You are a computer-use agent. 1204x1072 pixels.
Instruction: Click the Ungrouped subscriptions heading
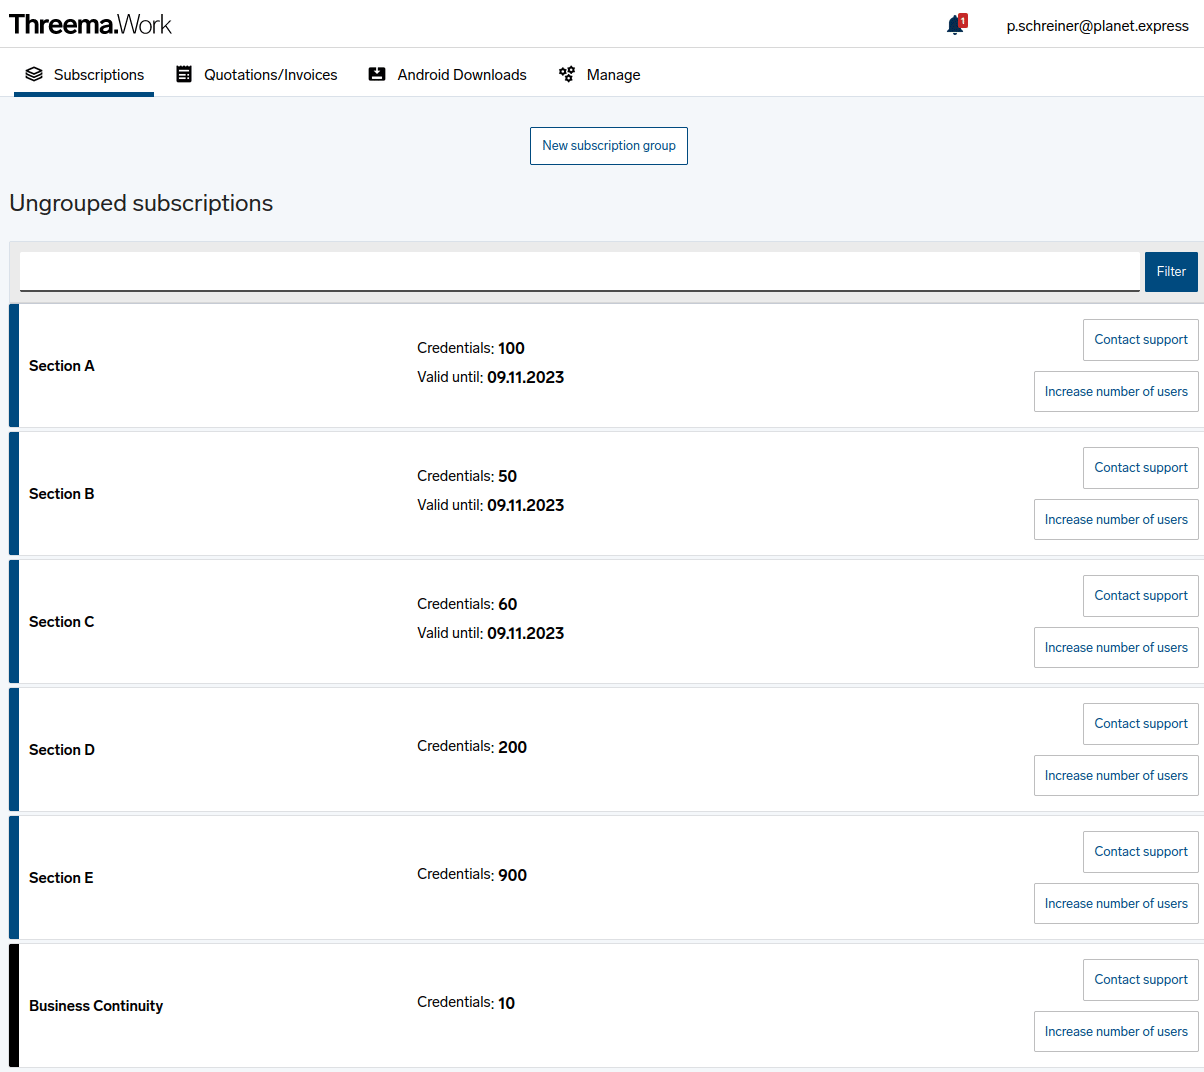(141, 203)
